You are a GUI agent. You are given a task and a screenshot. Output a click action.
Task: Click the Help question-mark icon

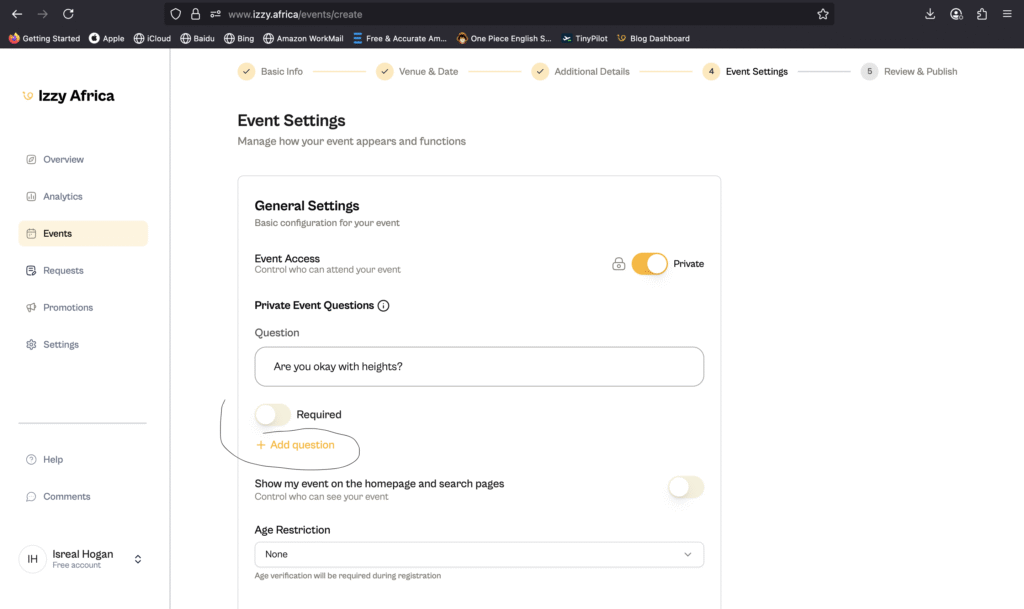(x=32, y=460)
